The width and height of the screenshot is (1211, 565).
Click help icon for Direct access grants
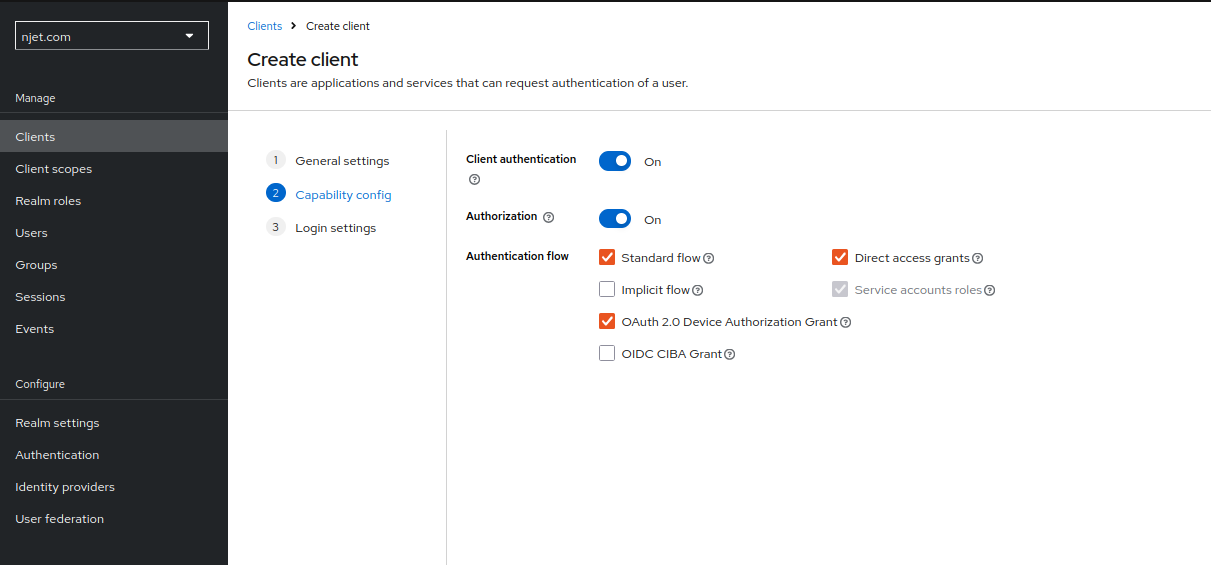978,258
